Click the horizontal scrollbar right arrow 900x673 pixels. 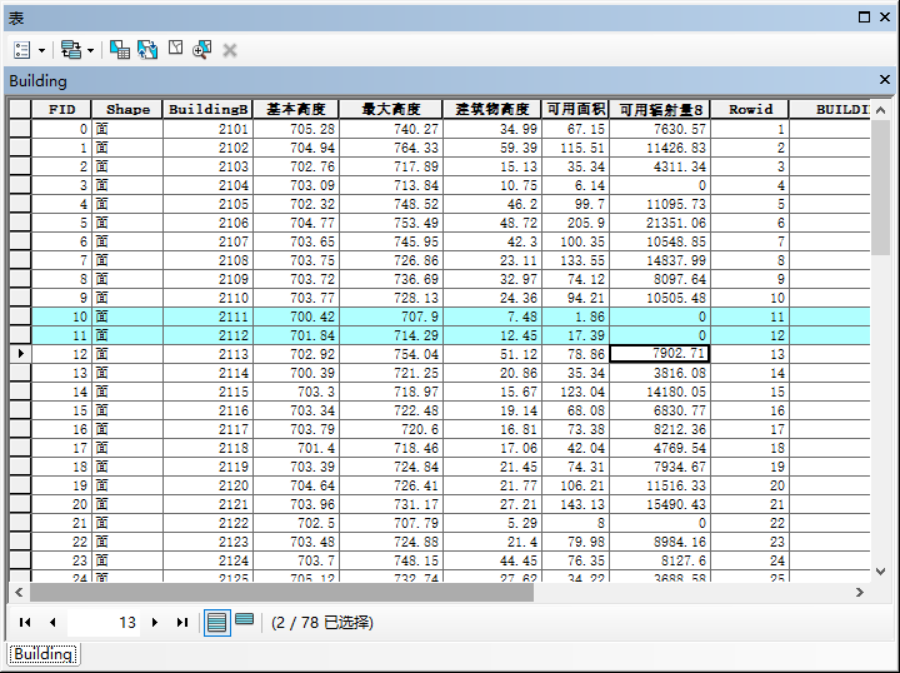pos(859,592)
